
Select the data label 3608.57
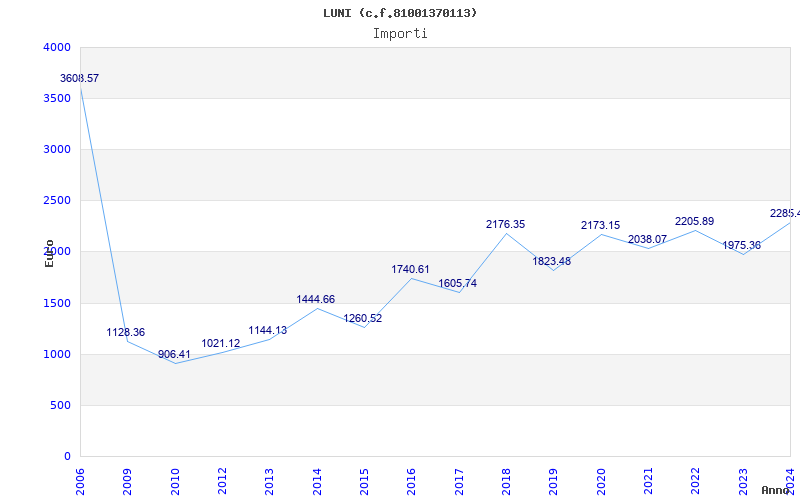tap(80, 79)
